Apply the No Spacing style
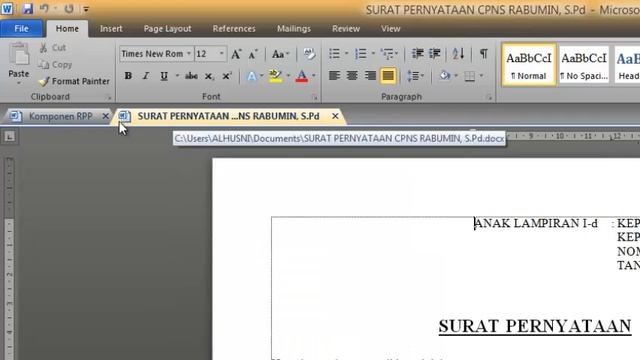The width and height of the screenshot is (640, 360). click(x=584, y=65)
